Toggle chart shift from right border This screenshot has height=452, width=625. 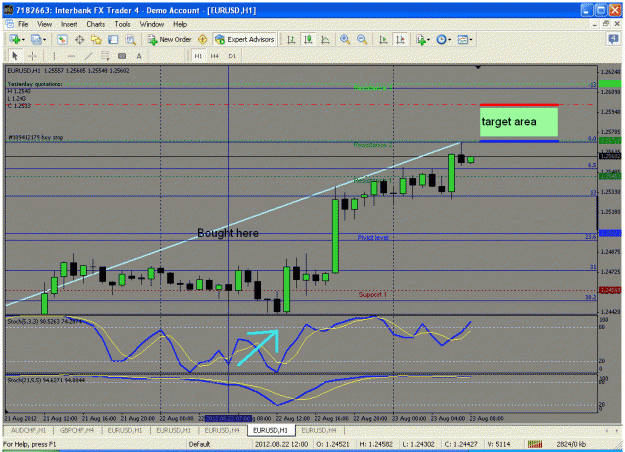[x=401, y=39]
